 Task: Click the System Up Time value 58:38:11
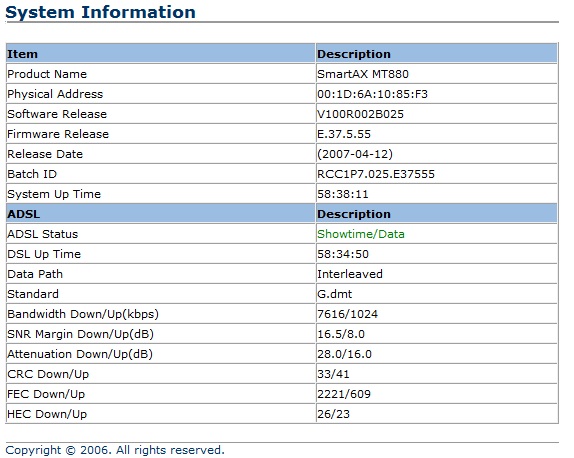tap(343, 194)
